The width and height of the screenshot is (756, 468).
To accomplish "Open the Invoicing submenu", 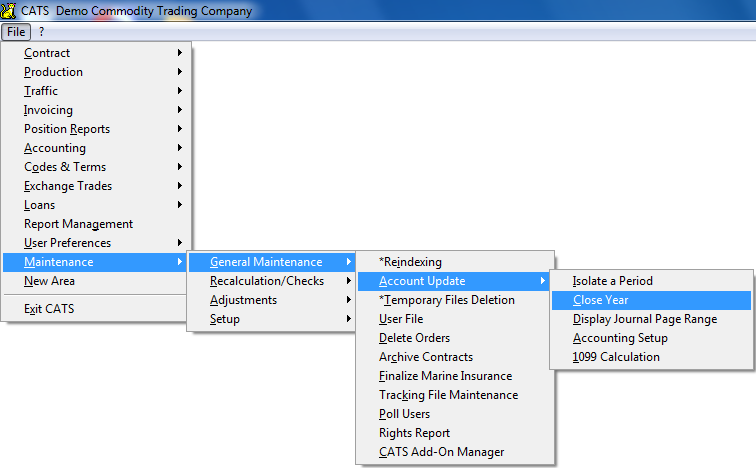I will click(94, 110).
